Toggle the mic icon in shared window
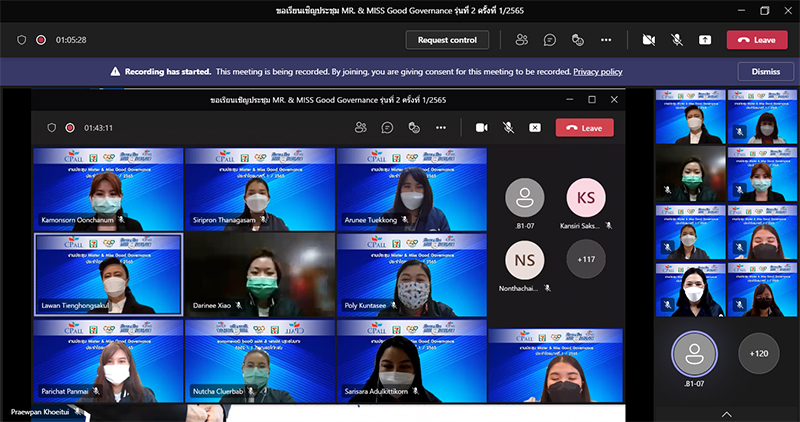This screenshot has width=800, height=422. tap(508, 128)
